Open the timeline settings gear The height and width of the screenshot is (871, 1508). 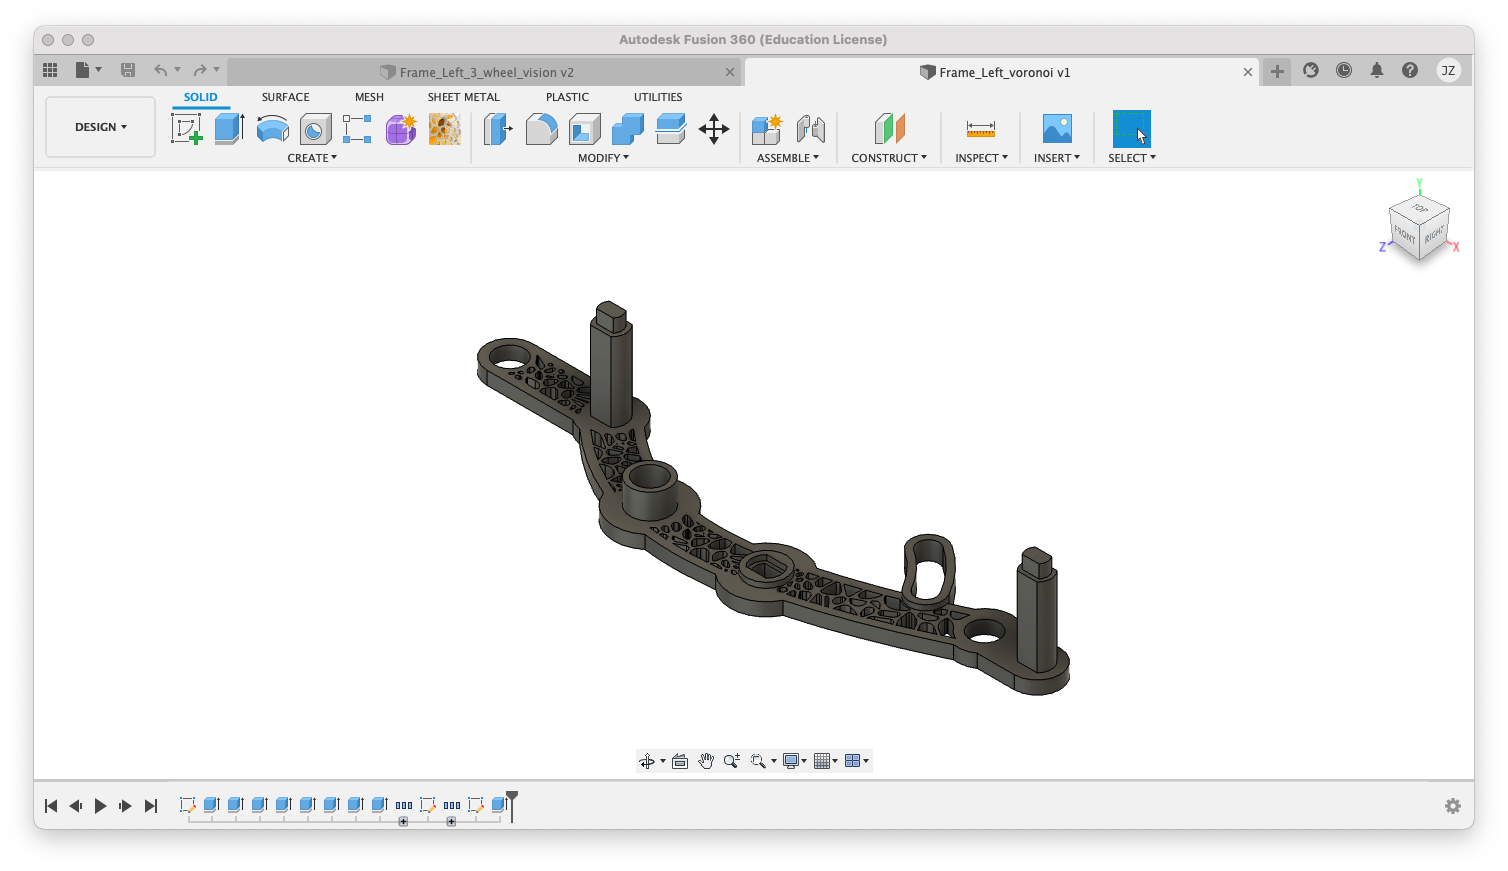[x=1453, y=806]
